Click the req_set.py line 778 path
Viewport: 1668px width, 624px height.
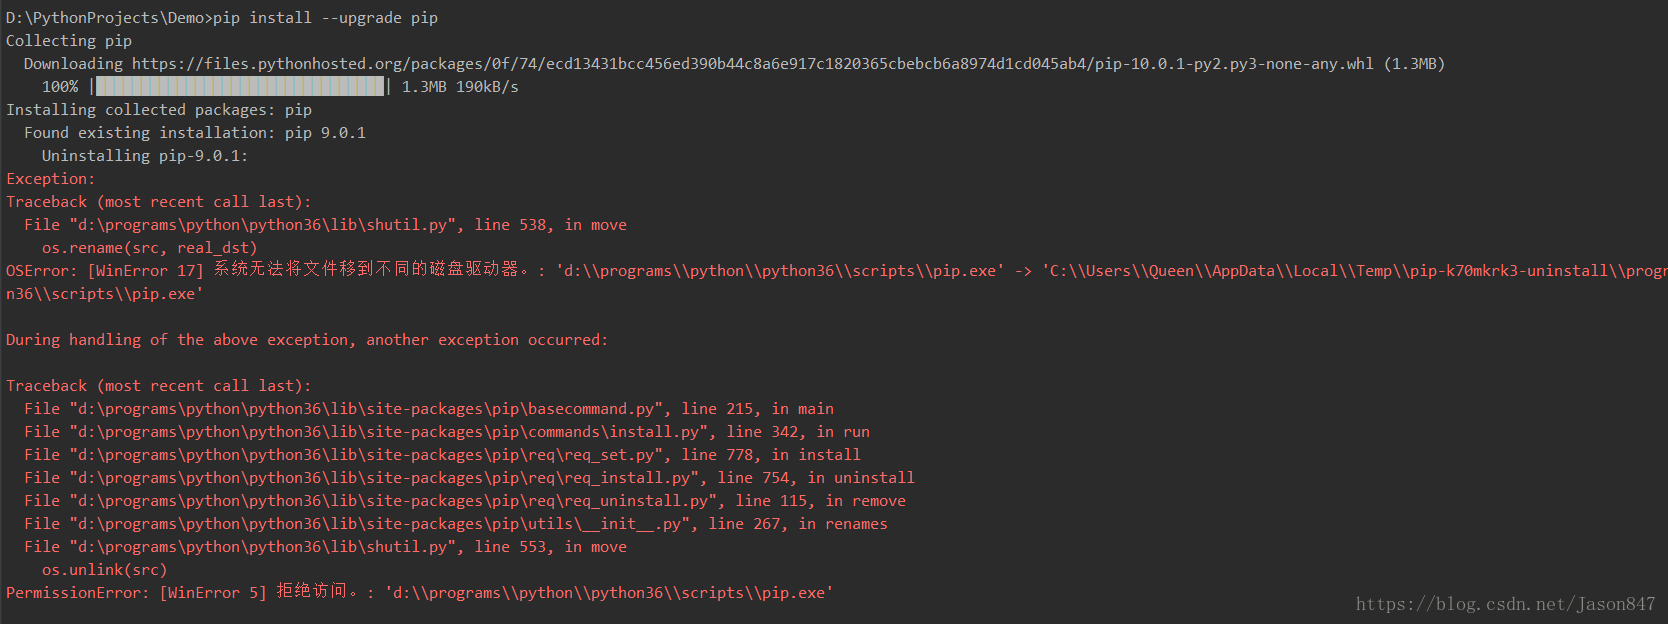[x=366, y=455]
